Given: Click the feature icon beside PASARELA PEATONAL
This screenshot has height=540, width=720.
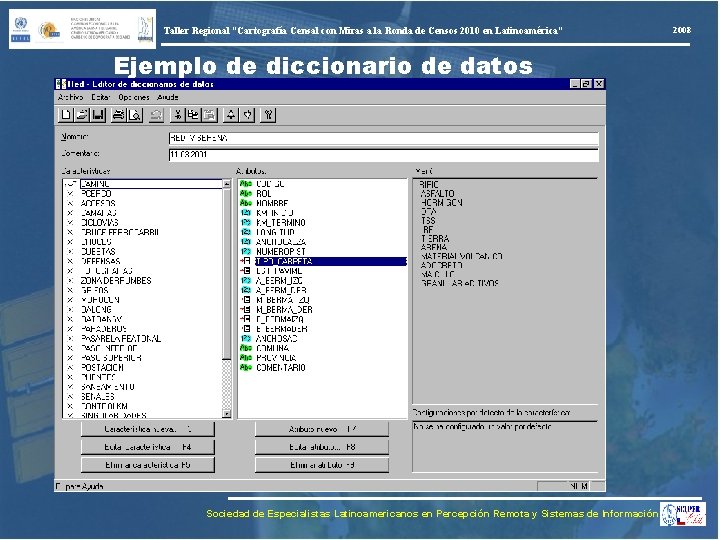Looking at the screenshot, I should (70, 338).
